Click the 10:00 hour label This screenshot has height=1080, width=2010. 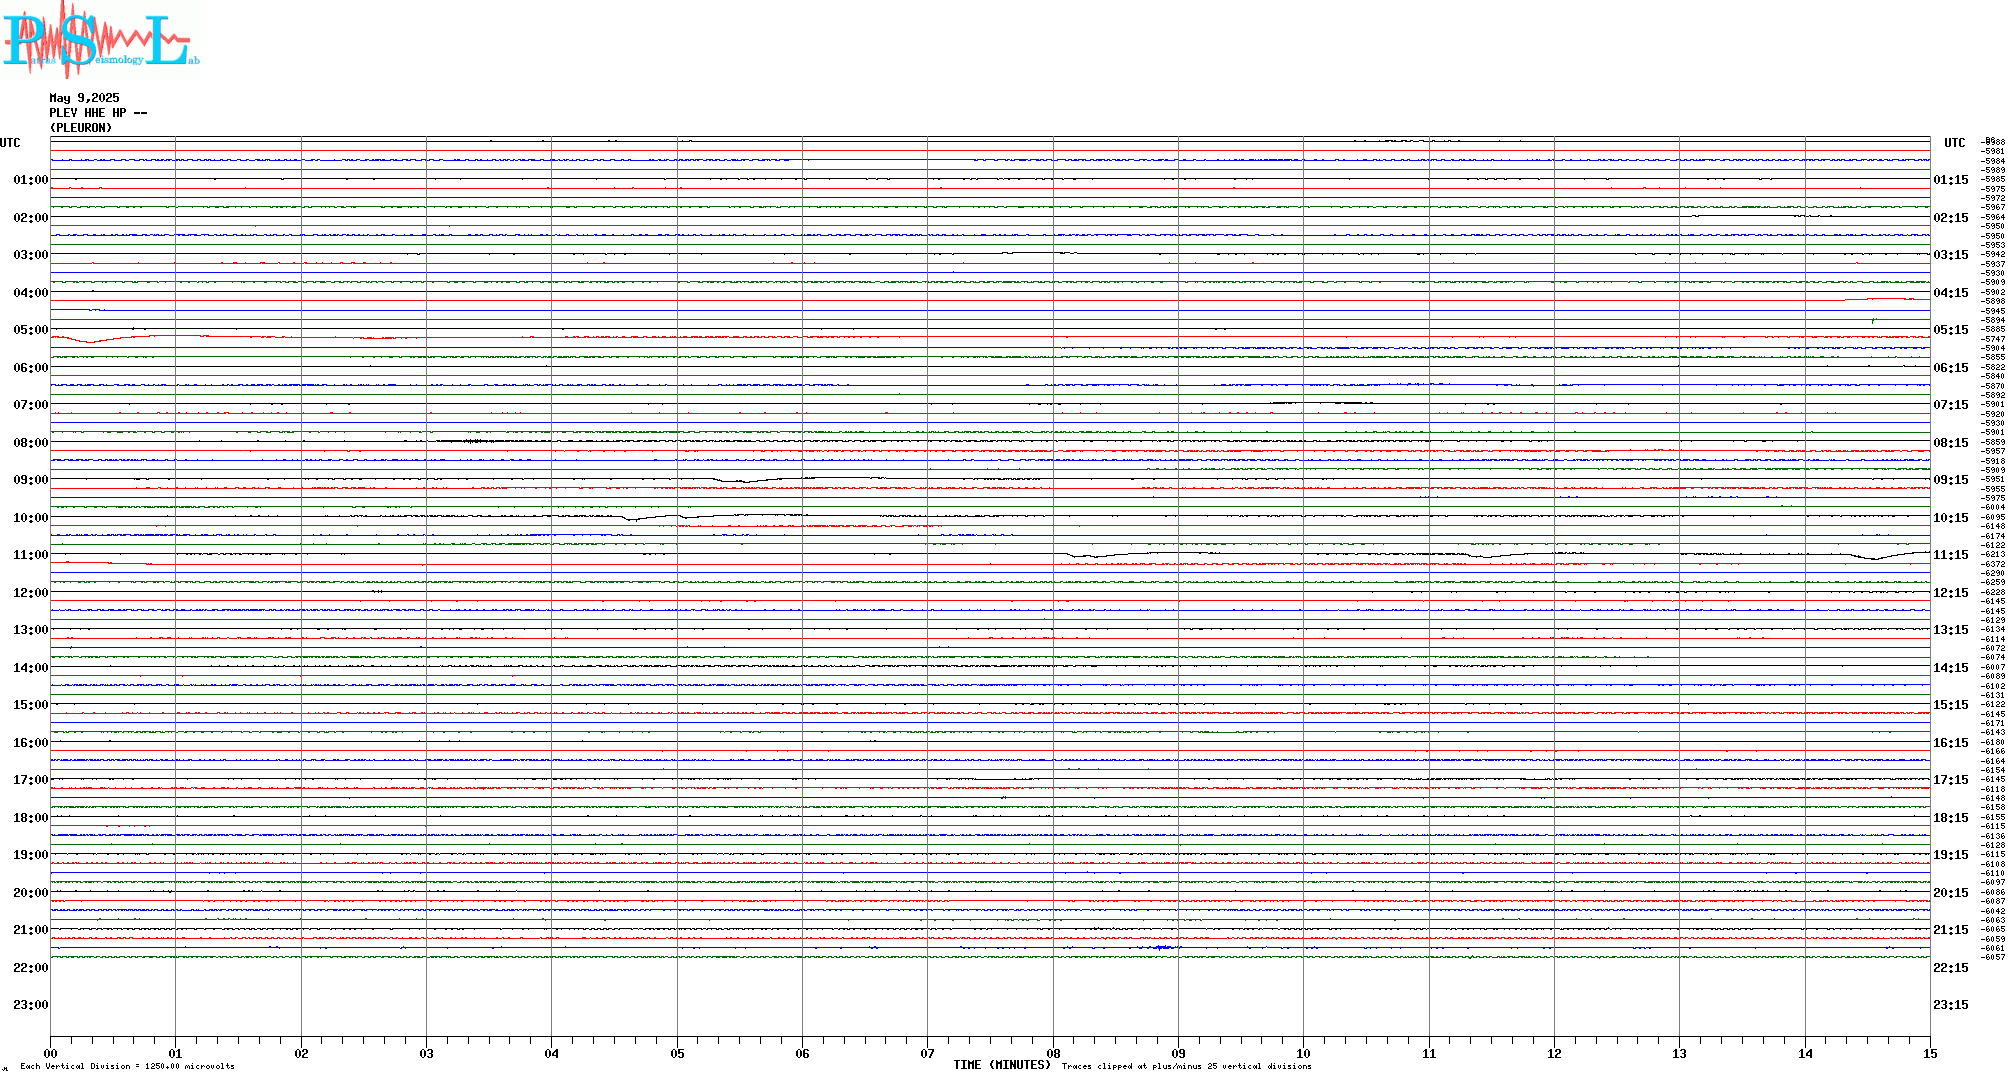tap(31, 518)
